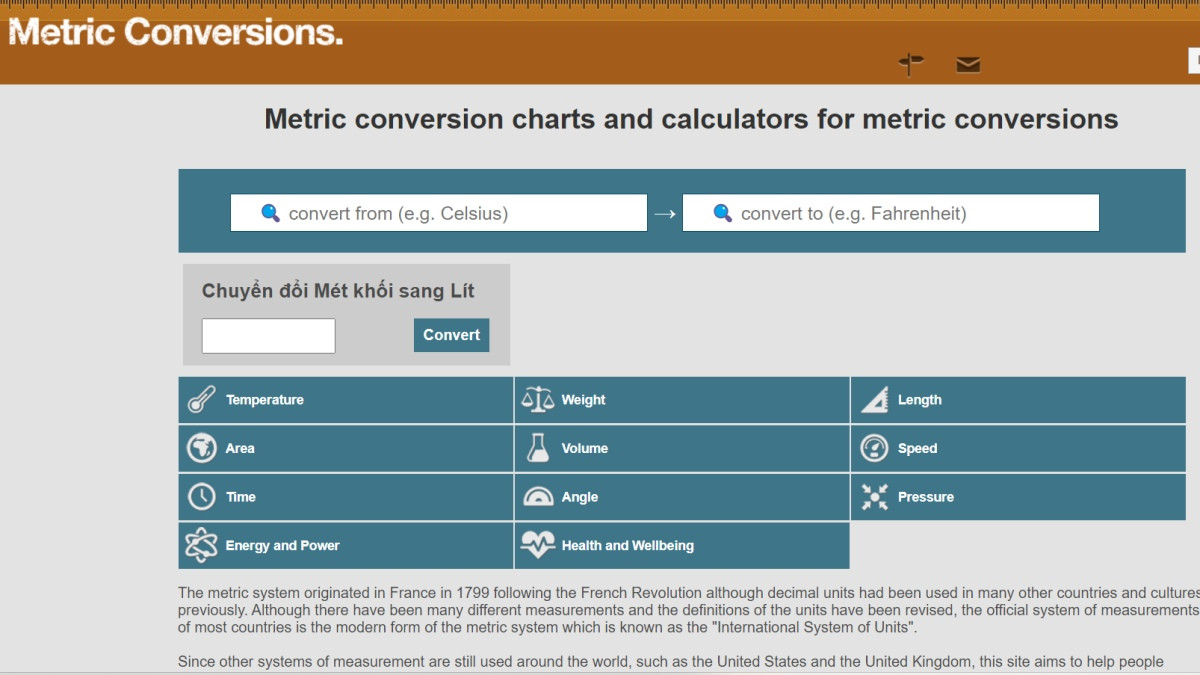The image size is (1200, 675).
Task: Click the globe icon for Area
Action: click(x=201, y=448)
